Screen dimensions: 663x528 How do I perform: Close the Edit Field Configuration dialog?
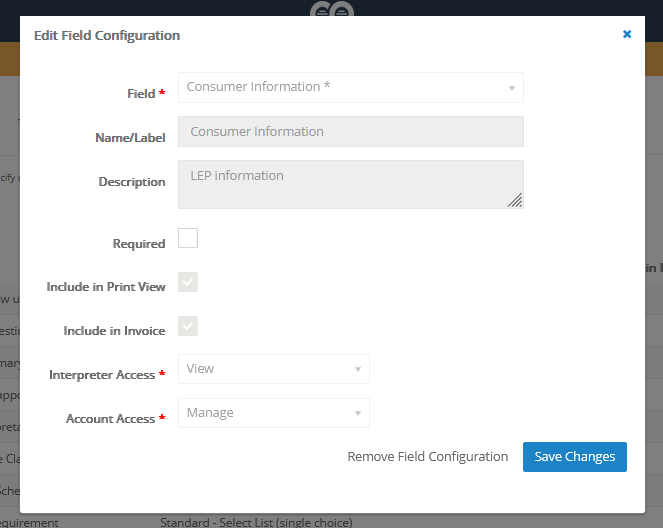[627, 34]
